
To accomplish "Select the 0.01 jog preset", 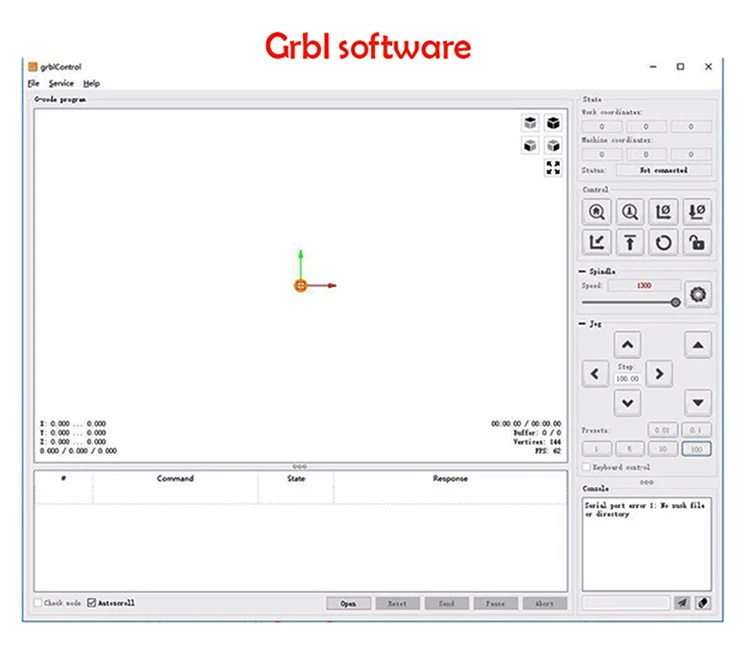I will [663, 430].
